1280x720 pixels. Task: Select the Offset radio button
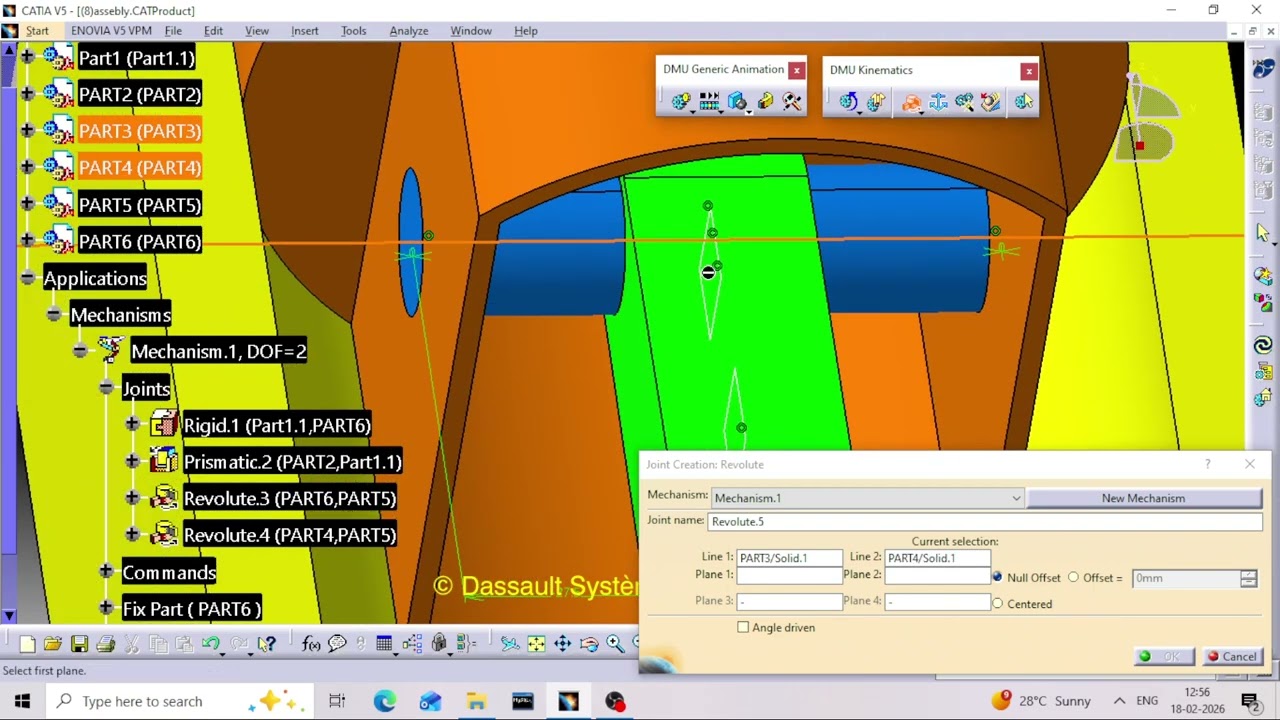1073,577
